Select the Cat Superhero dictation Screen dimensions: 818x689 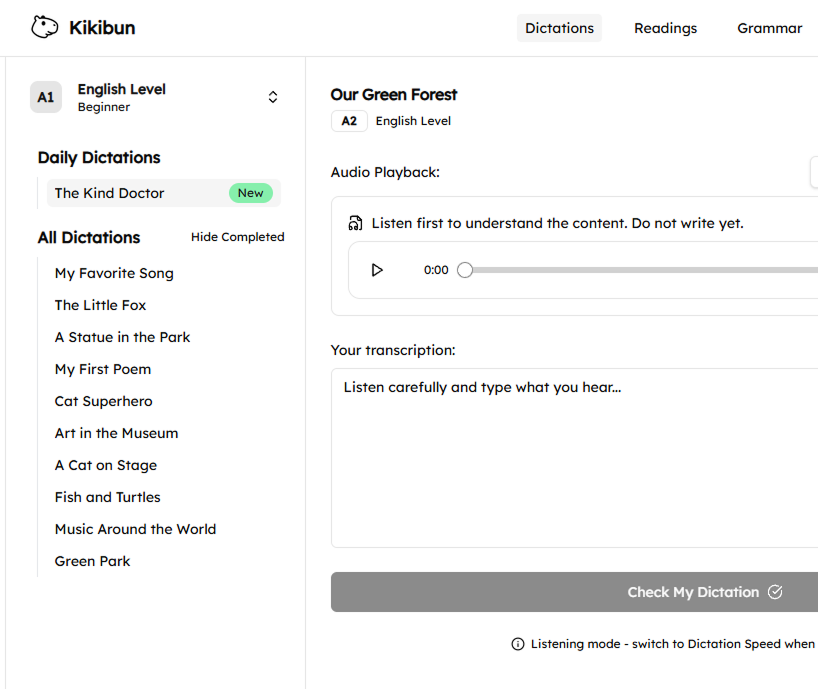103,401
